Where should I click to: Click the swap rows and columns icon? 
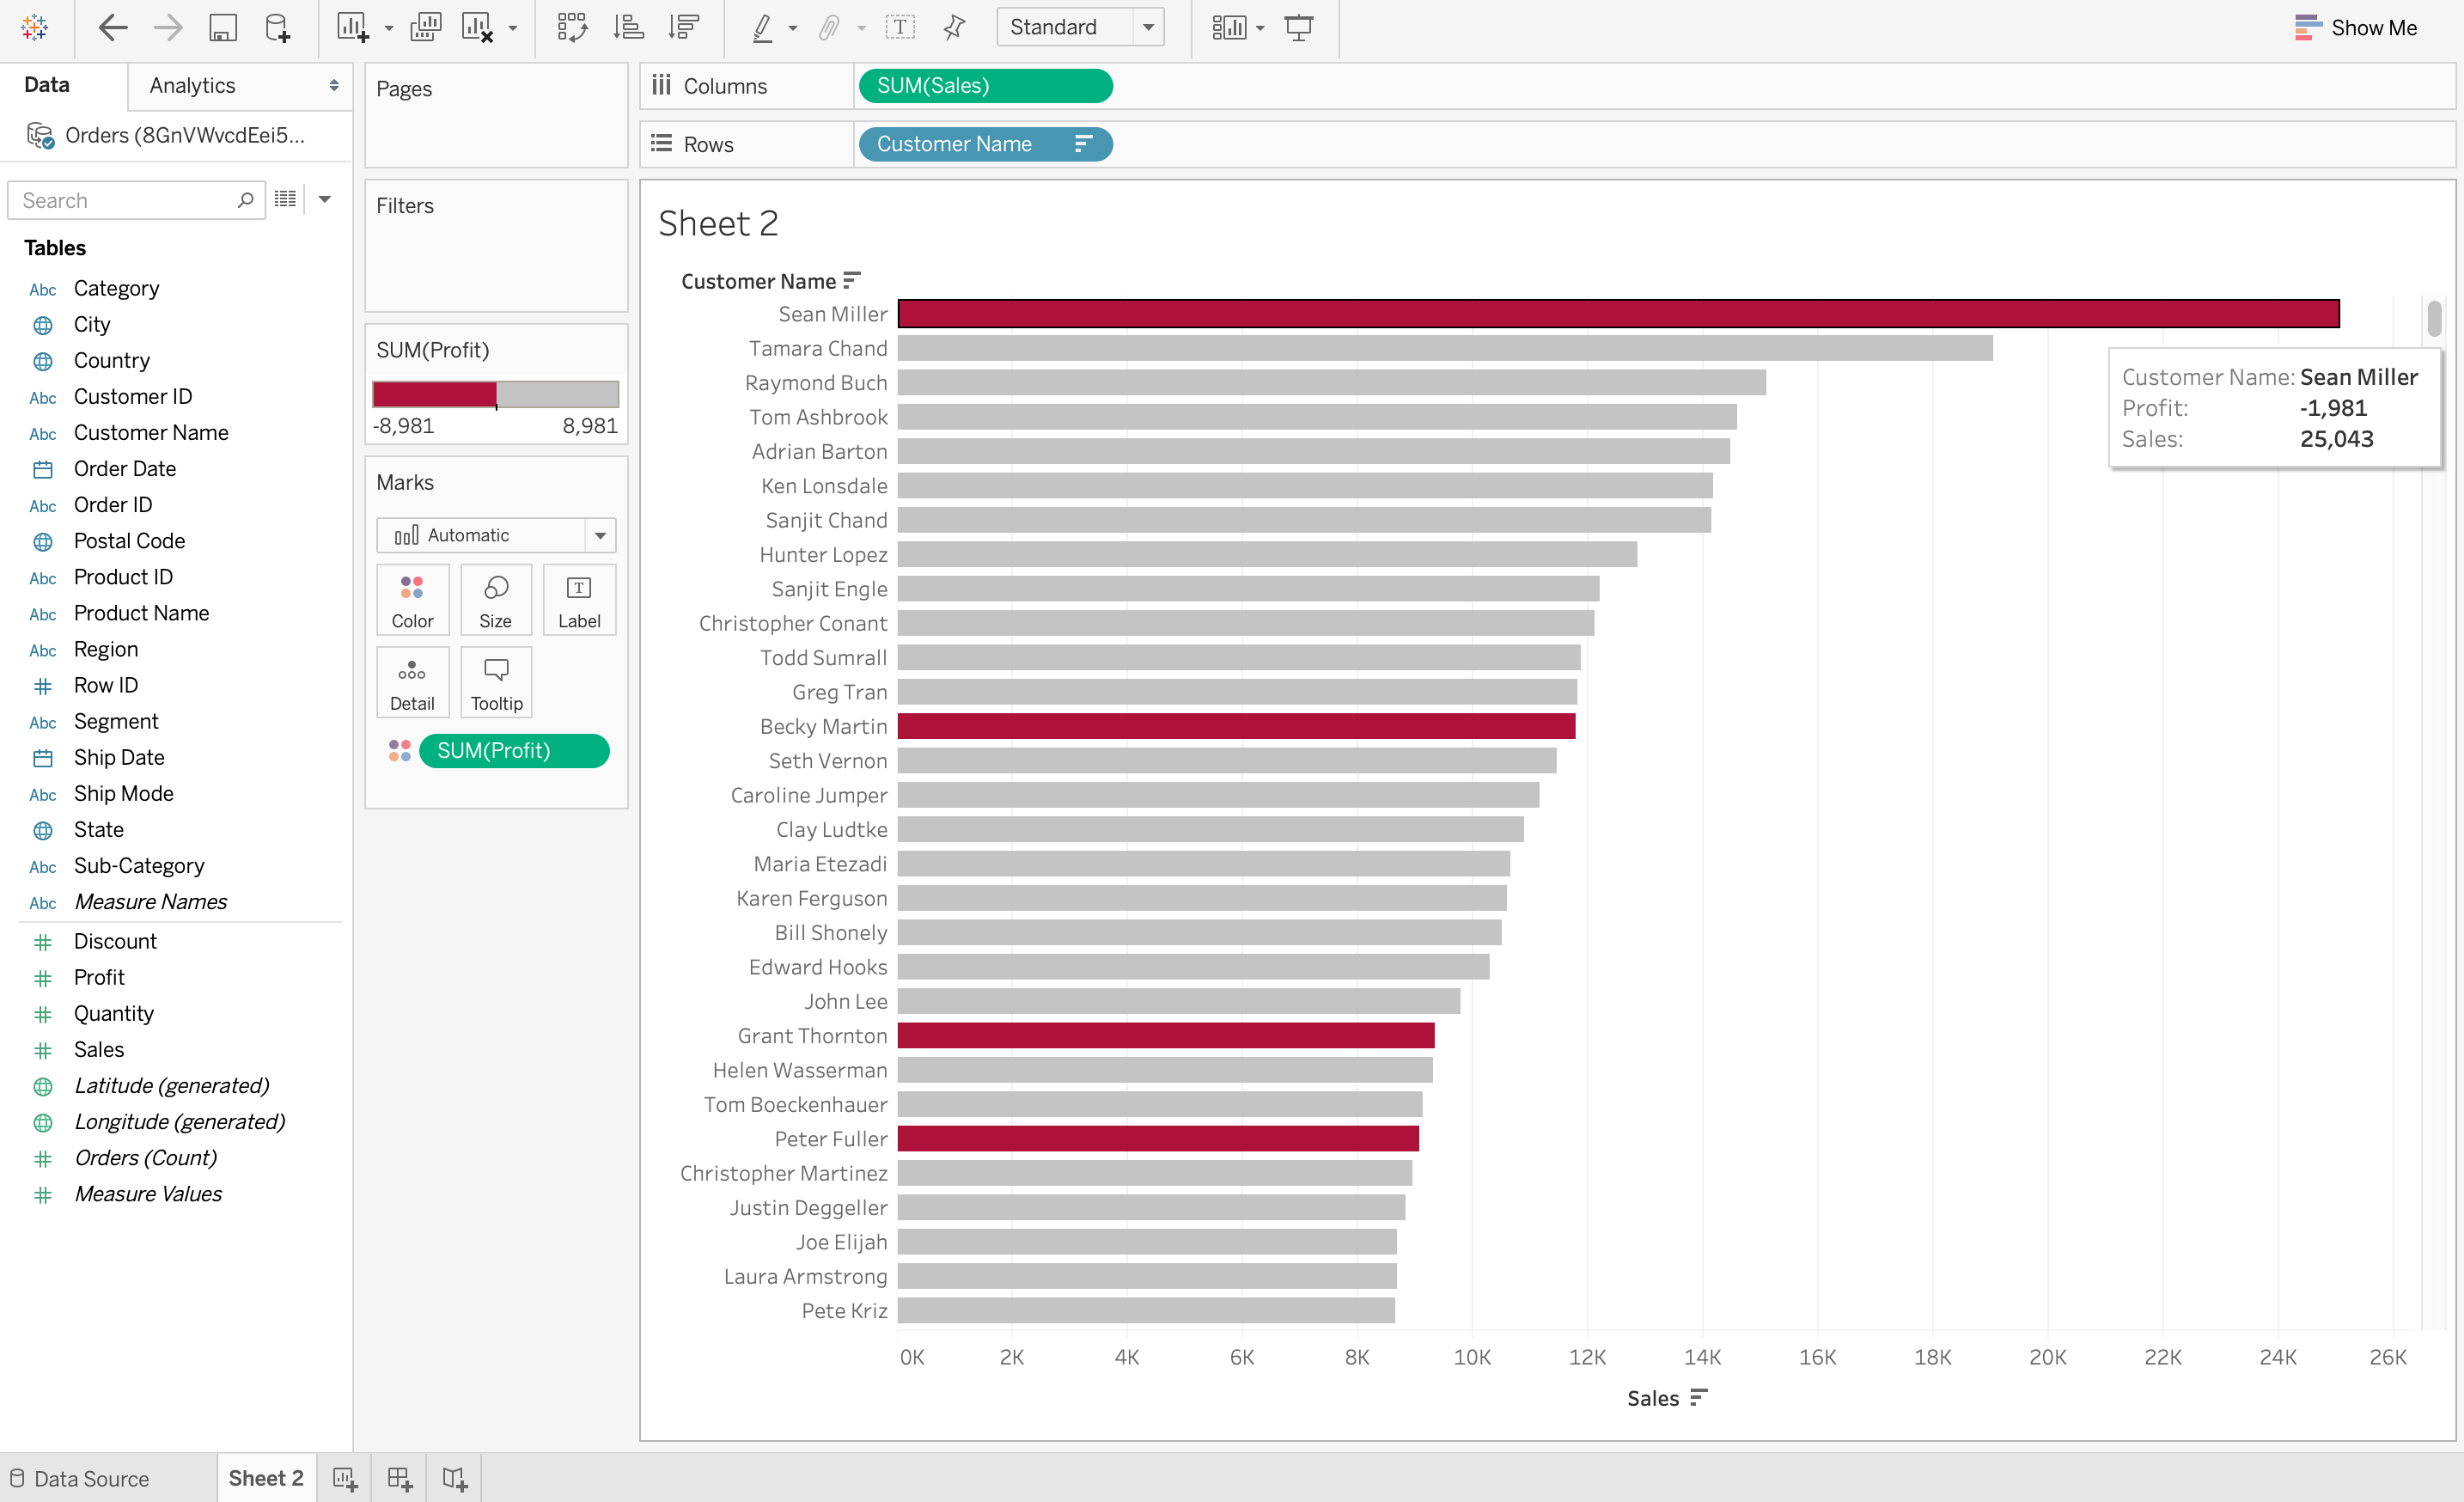(567, 27)
